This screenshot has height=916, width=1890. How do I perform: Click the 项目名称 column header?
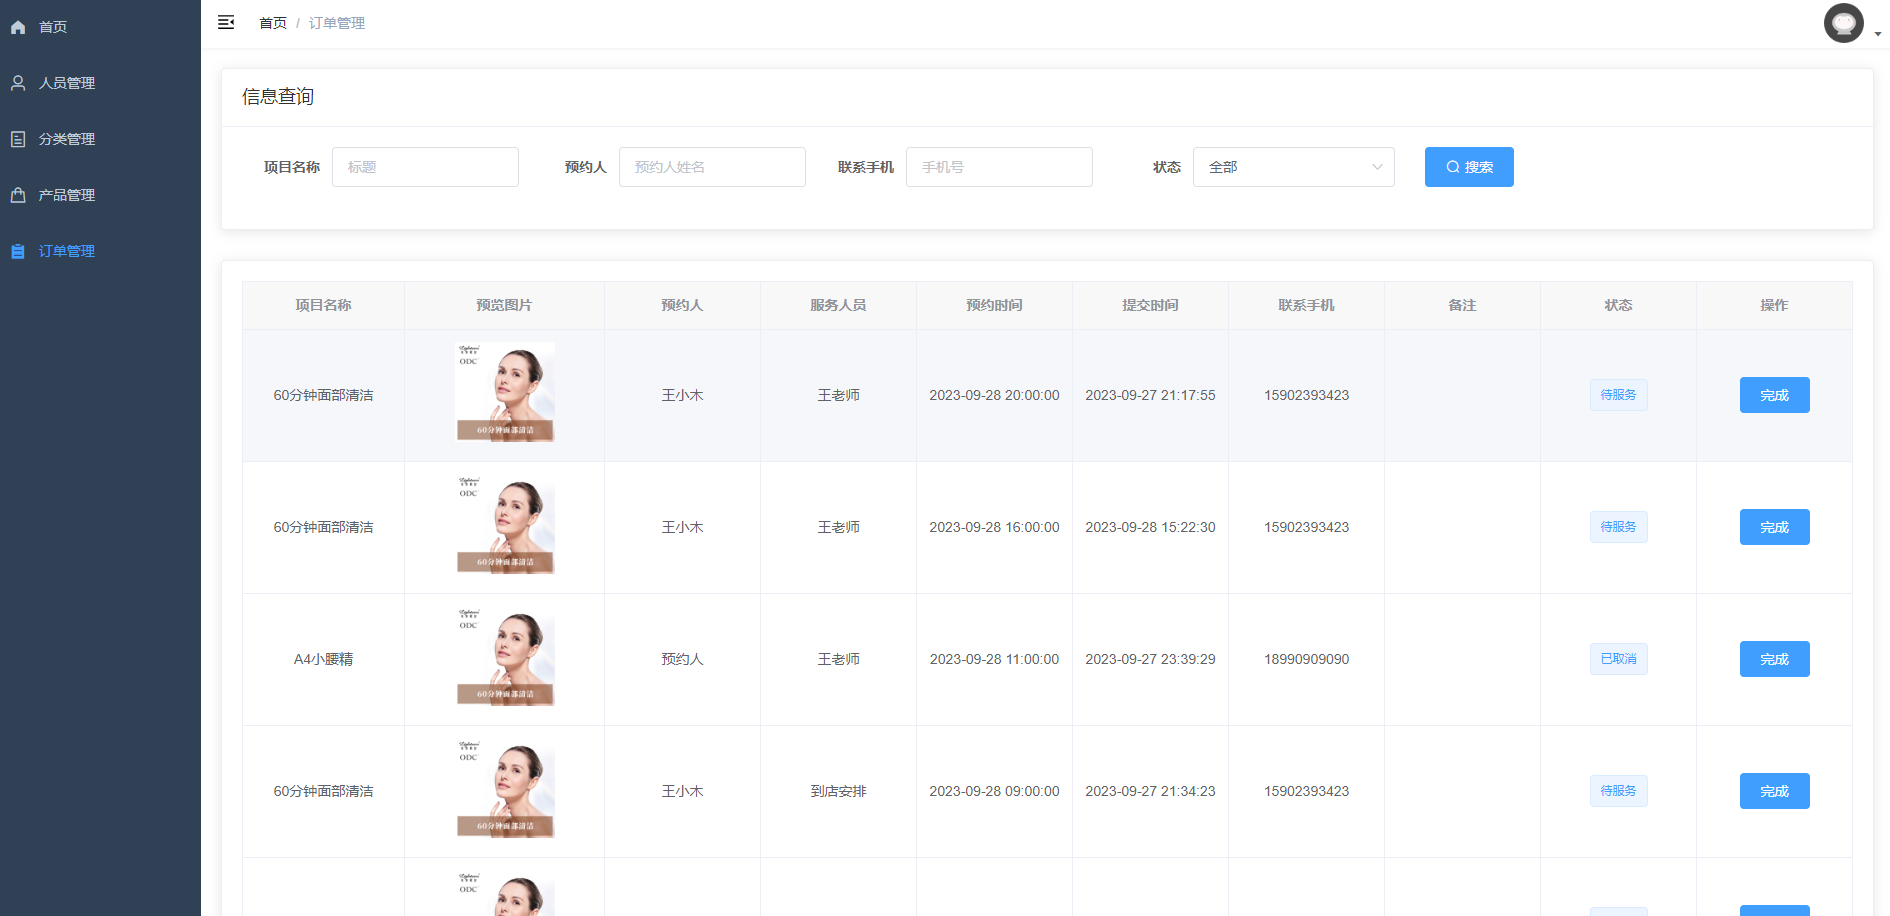click(x=323, y=305)
